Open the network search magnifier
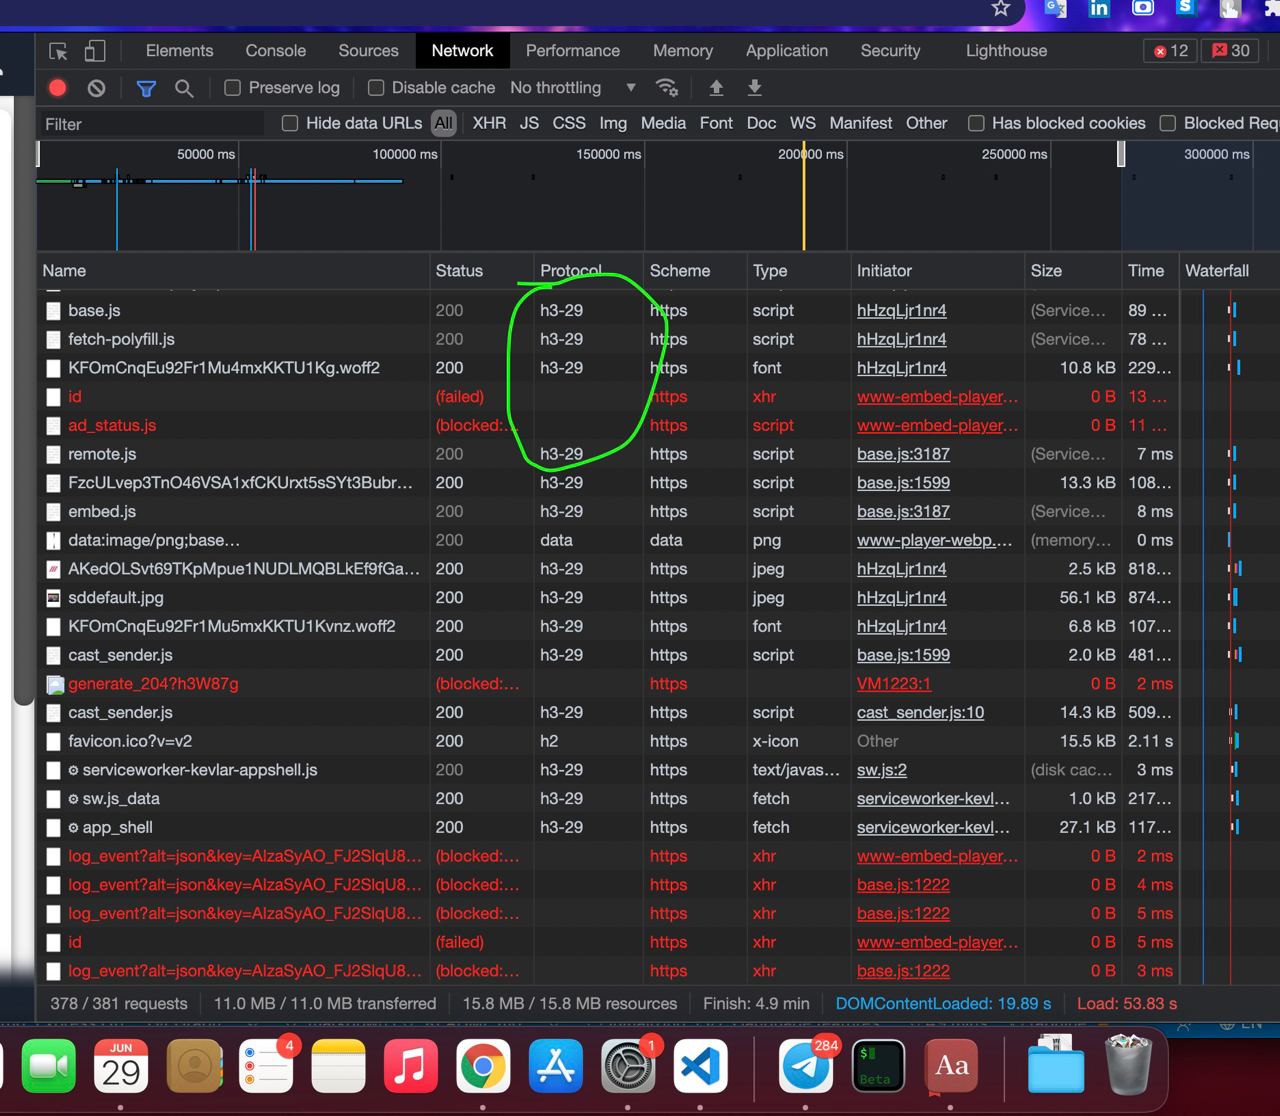1280x1116 pixels. (184, 88)
